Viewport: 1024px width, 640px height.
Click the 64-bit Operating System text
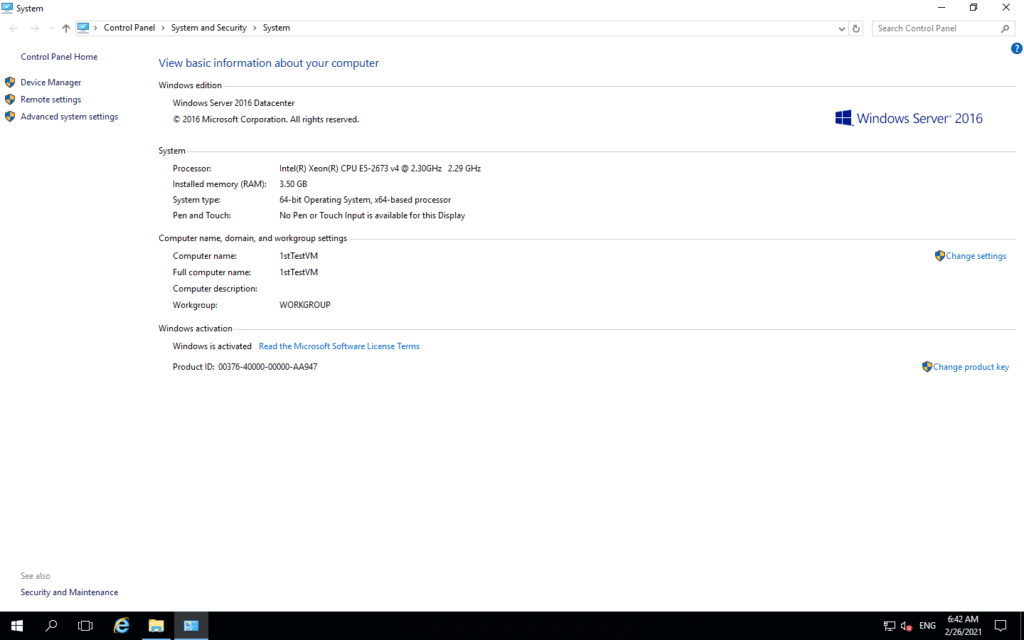tap(365, 200)
